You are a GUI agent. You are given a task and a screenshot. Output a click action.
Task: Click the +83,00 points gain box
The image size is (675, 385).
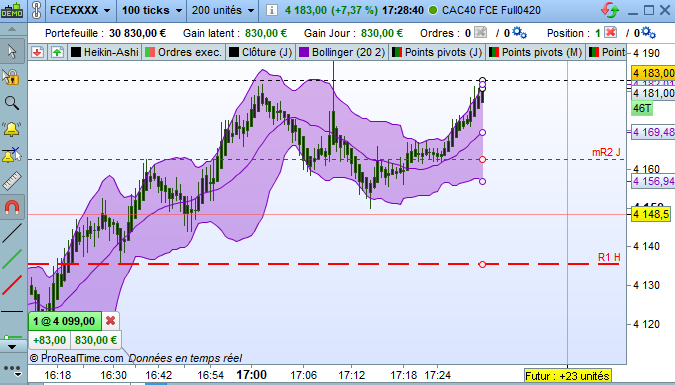tap(50, 340)
